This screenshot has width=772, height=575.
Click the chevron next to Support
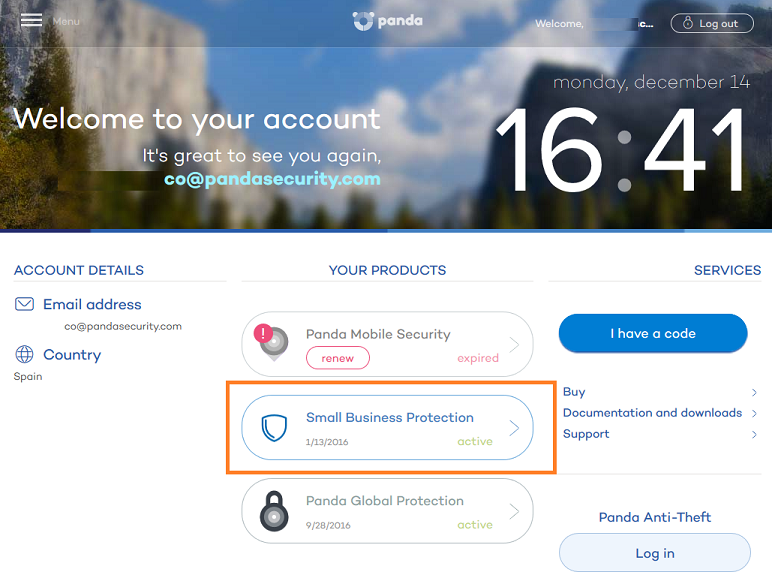coord(754,434)
